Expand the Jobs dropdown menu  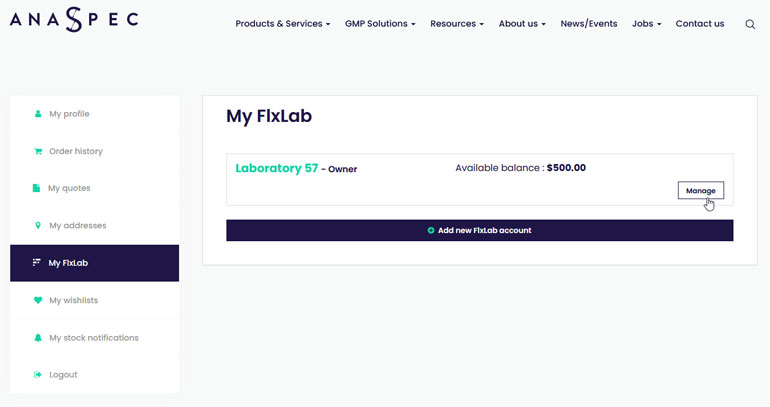646,24
